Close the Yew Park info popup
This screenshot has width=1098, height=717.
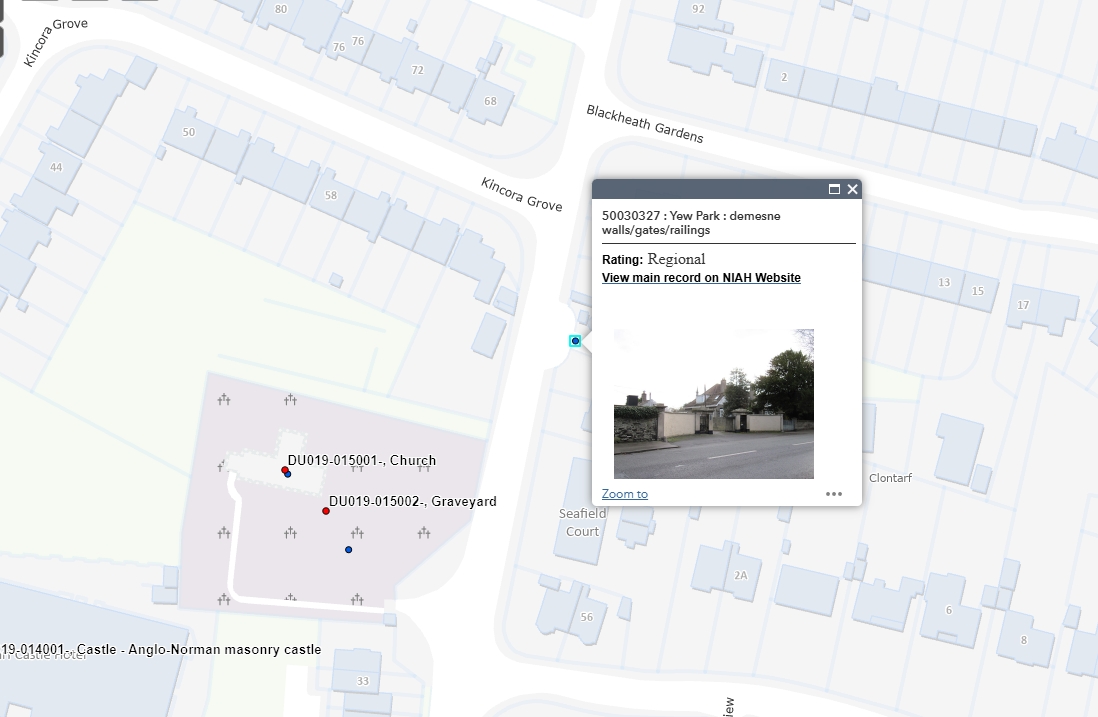[x=852, y=189]
